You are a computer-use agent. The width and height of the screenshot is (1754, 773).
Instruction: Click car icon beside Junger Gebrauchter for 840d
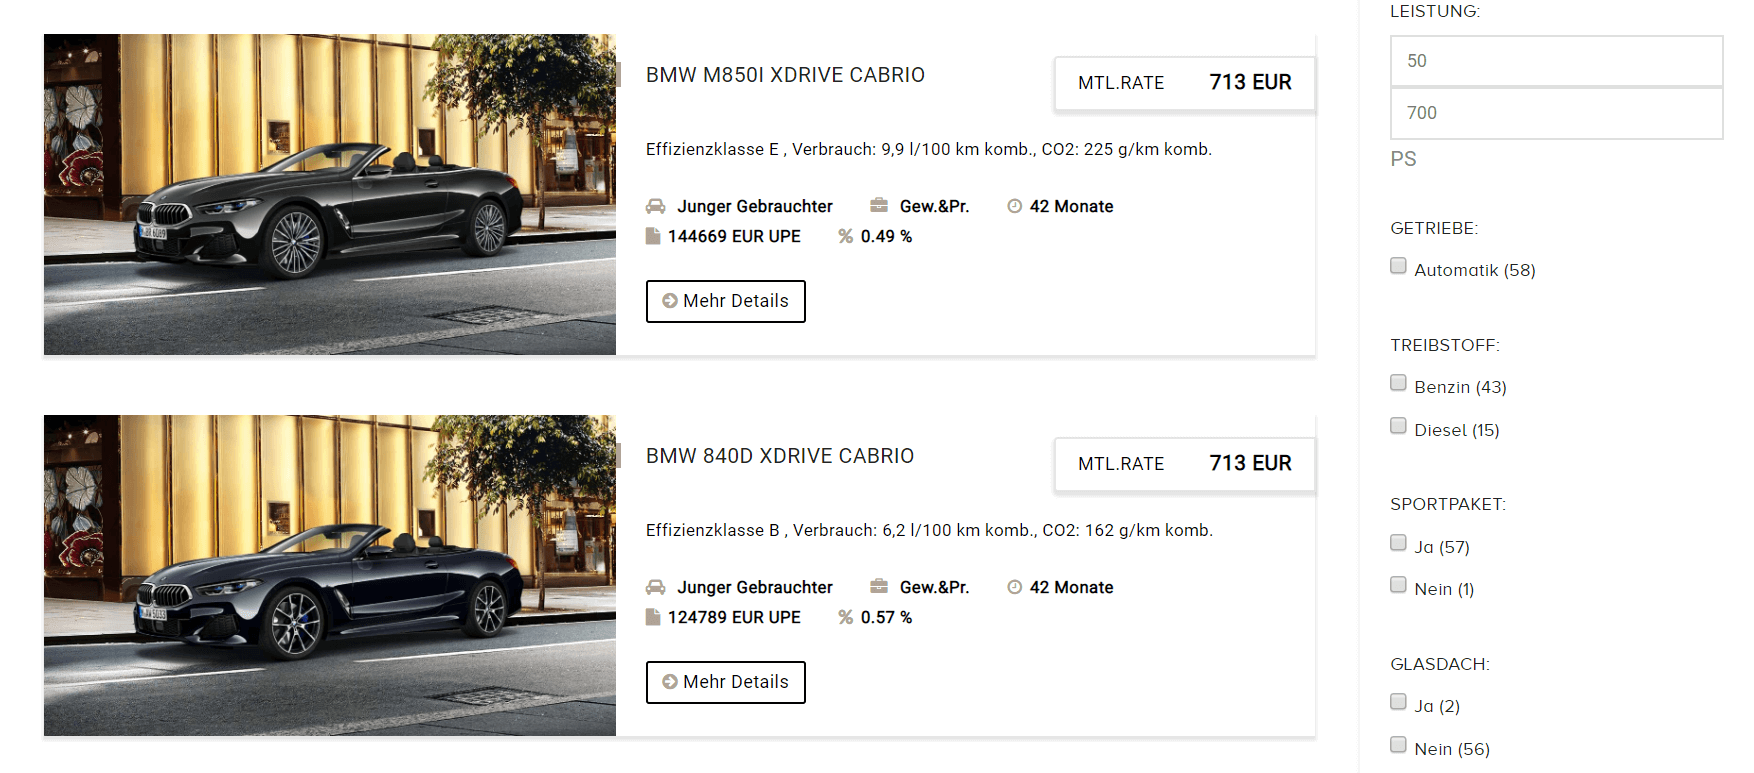click(x=655, y=587)
